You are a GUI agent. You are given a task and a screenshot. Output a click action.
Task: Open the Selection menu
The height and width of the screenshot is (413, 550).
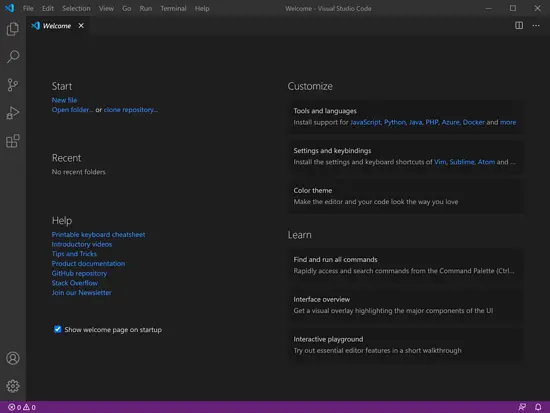(76, 8)
